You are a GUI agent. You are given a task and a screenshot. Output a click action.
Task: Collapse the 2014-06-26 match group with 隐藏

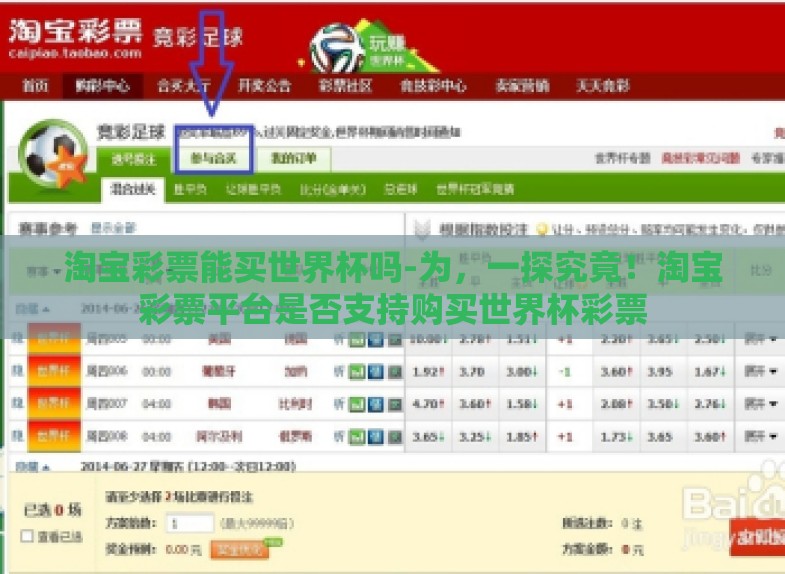coord(33,309)
